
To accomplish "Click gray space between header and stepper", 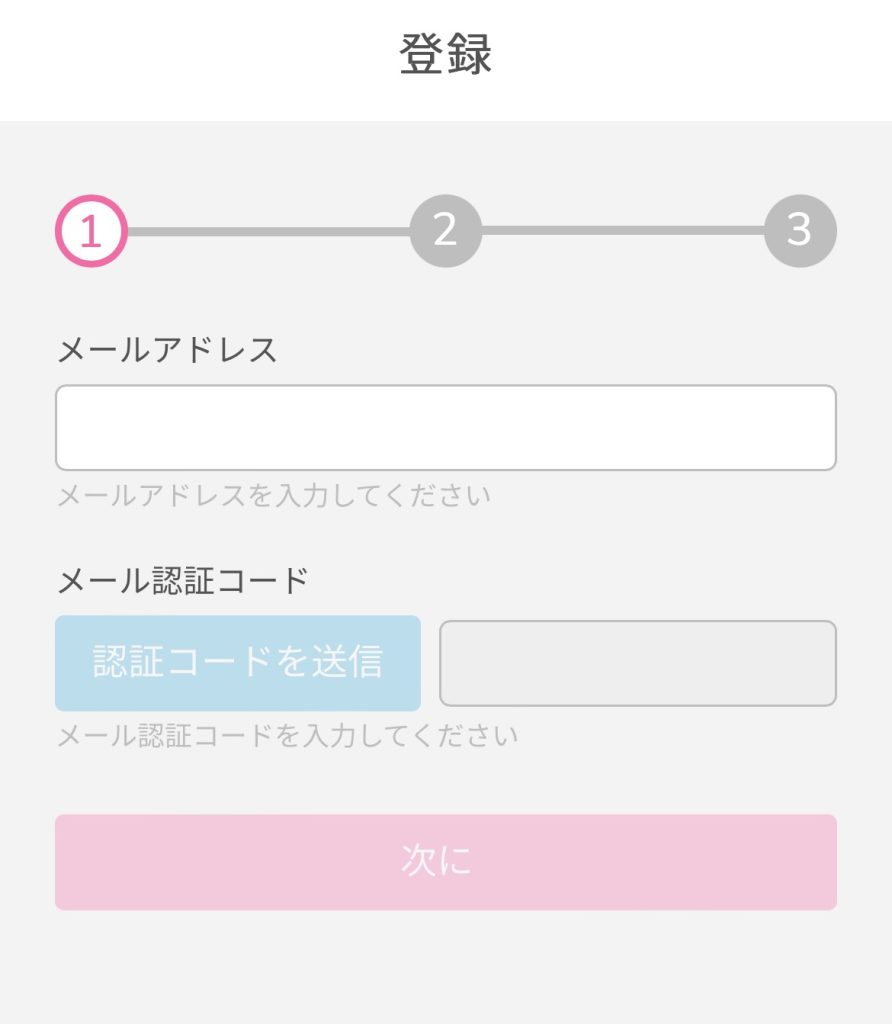I will click(446, 157).
